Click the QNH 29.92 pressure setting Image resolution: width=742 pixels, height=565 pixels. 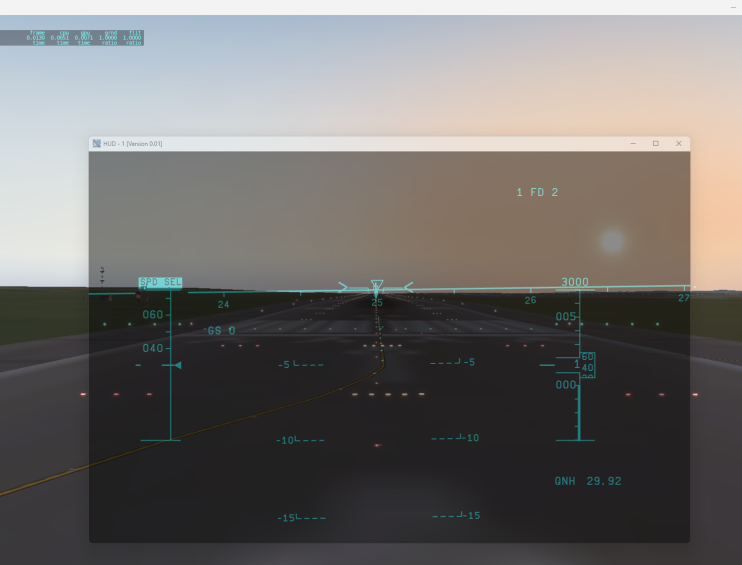click(x=588, y=481)
